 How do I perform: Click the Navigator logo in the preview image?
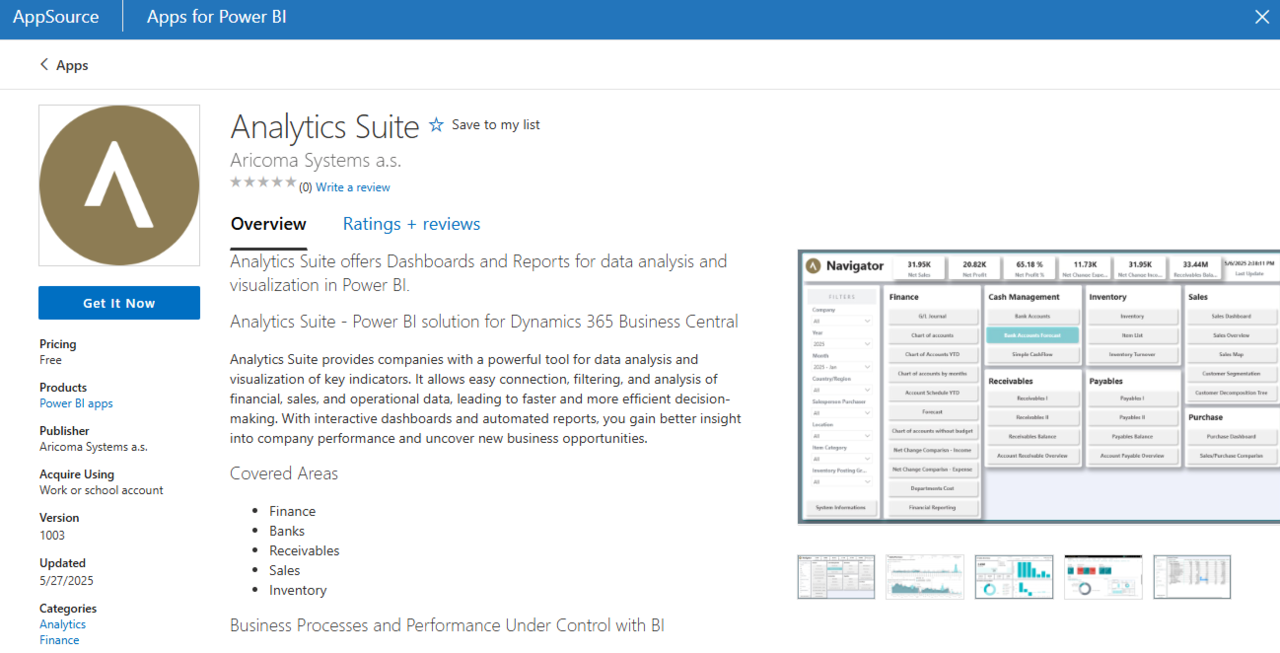click(812, 266)
